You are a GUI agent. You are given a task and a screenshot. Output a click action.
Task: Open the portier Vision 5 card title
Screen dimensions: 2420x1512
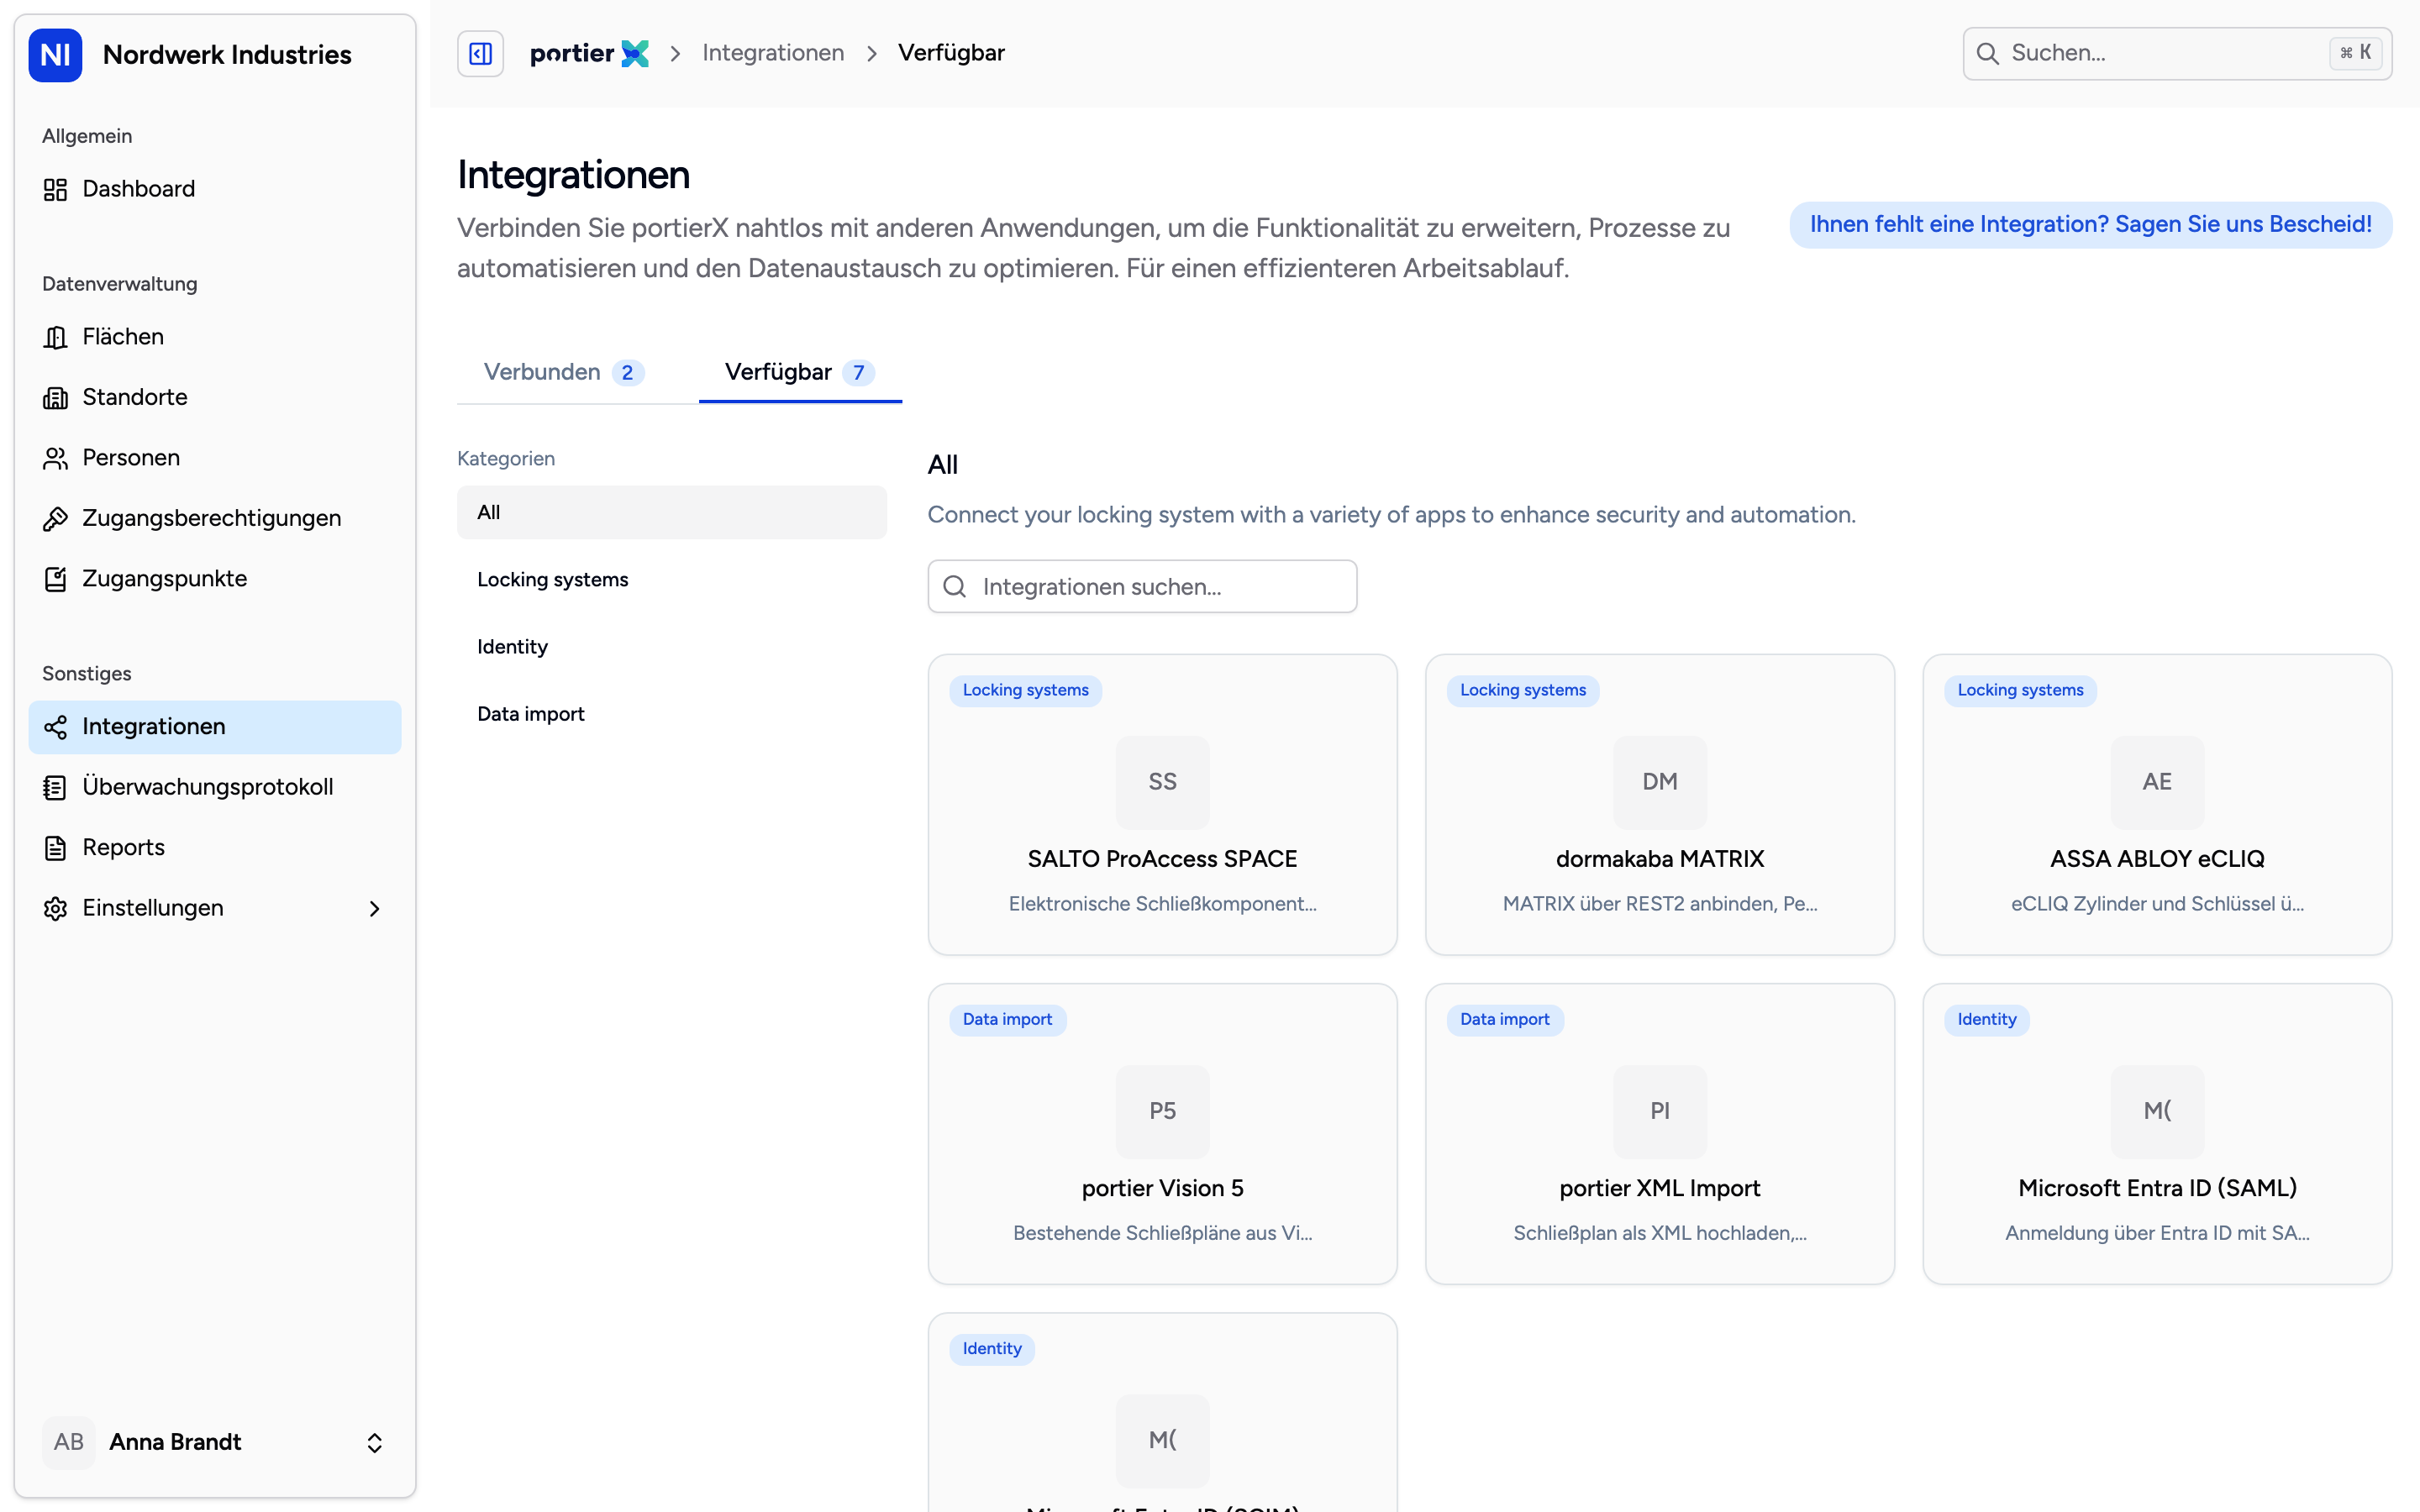1162,1188
